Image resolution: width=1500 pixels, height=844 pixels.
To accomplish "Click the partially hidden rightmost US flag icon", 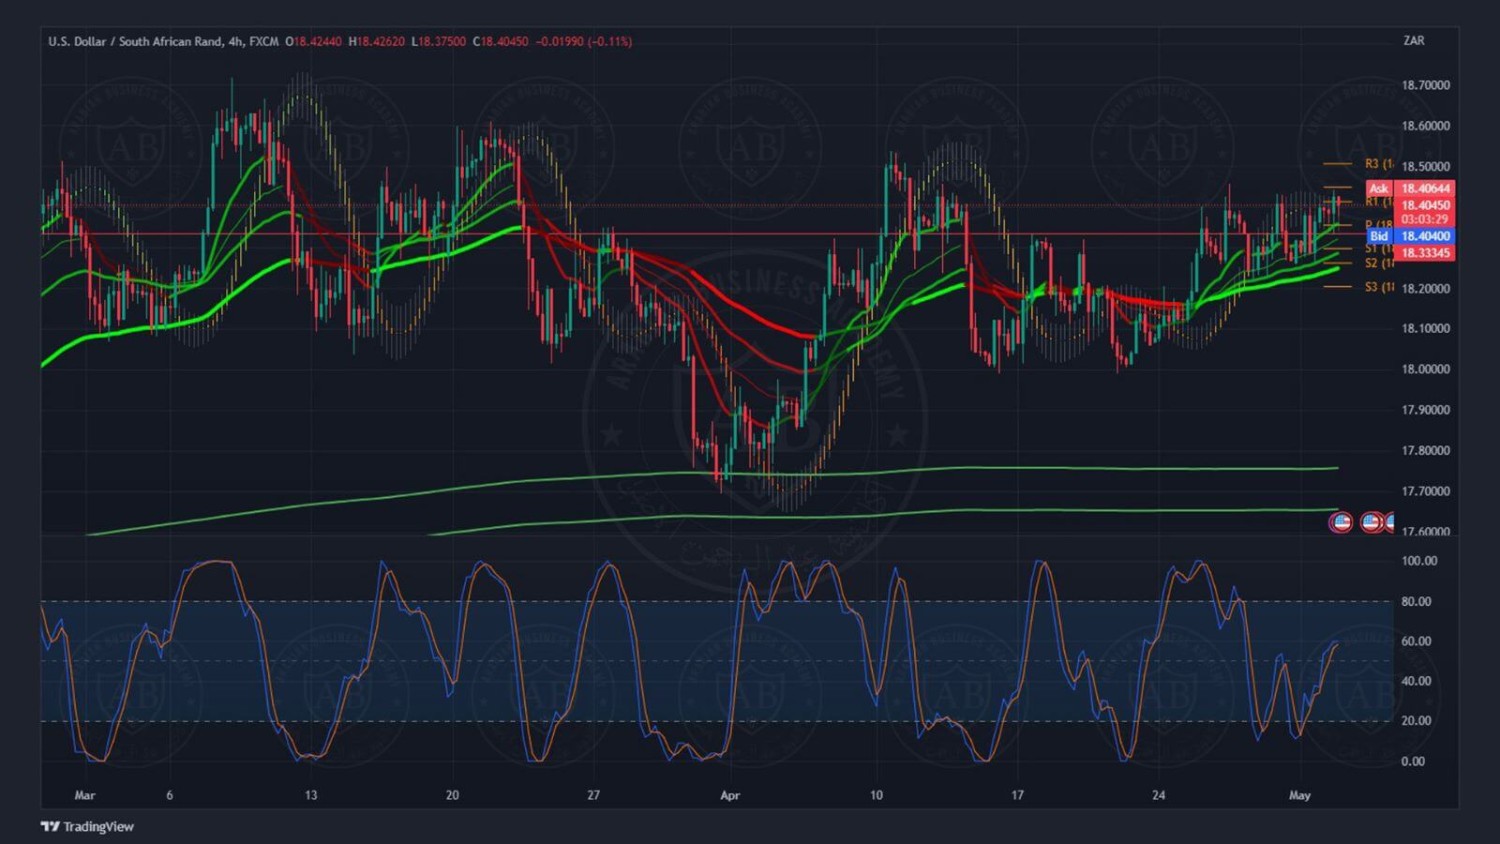I will pyautogui.click(x=1389, y=522).
